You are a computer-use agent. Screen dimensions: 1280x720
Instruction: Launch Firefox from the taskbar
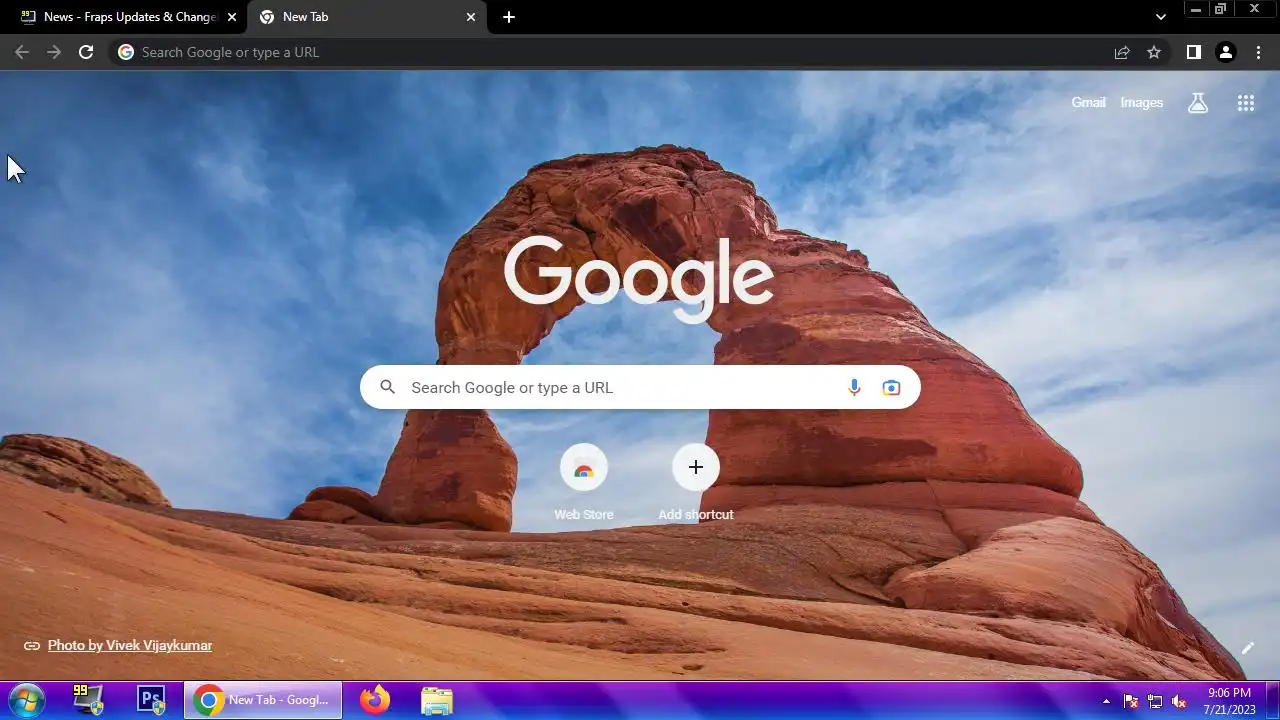(375, 700)
